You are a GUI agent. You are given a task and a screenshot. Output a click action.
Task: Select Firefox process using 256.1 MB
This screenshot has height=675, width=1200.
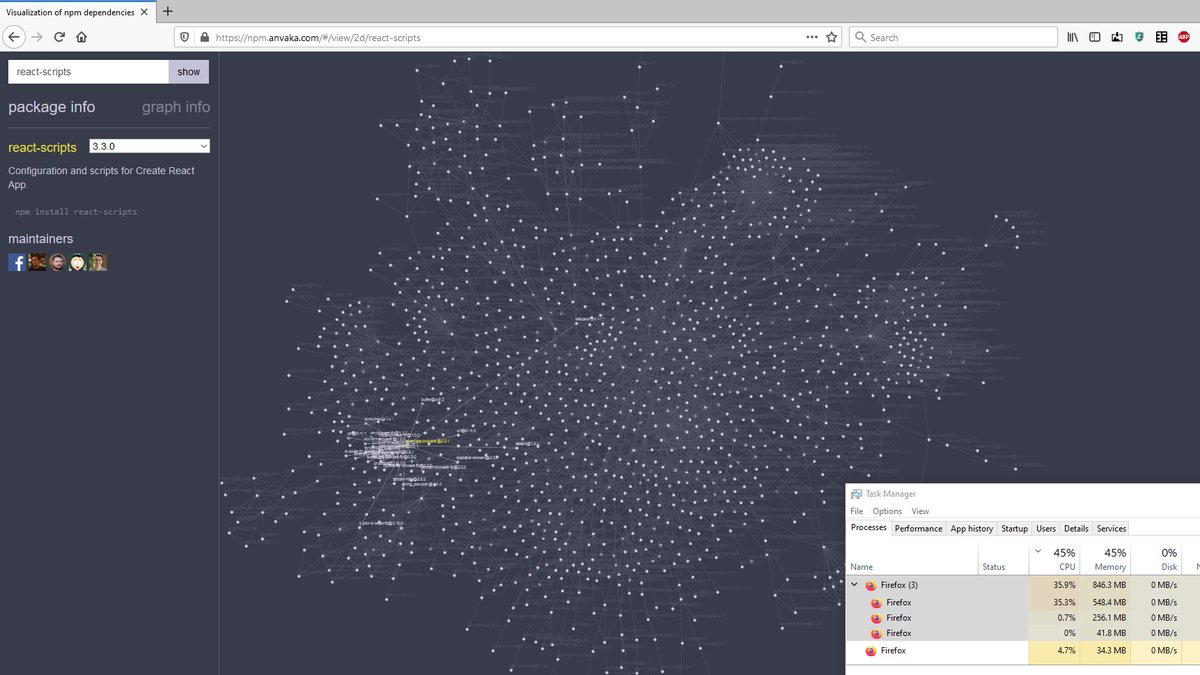pyautogui.click(x=1023, y=617)
